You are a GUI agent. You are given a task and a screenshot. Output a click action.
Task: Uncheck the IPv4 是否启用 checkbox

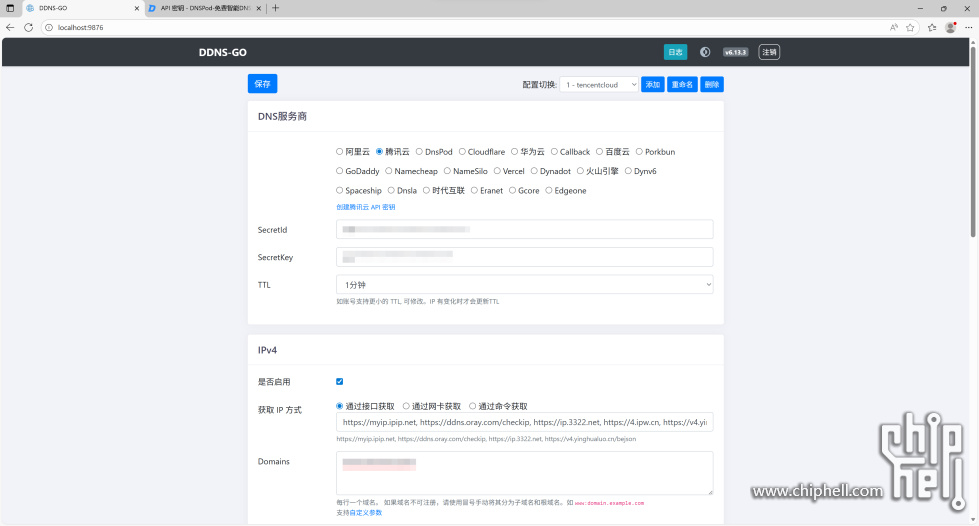coord(340,381)
